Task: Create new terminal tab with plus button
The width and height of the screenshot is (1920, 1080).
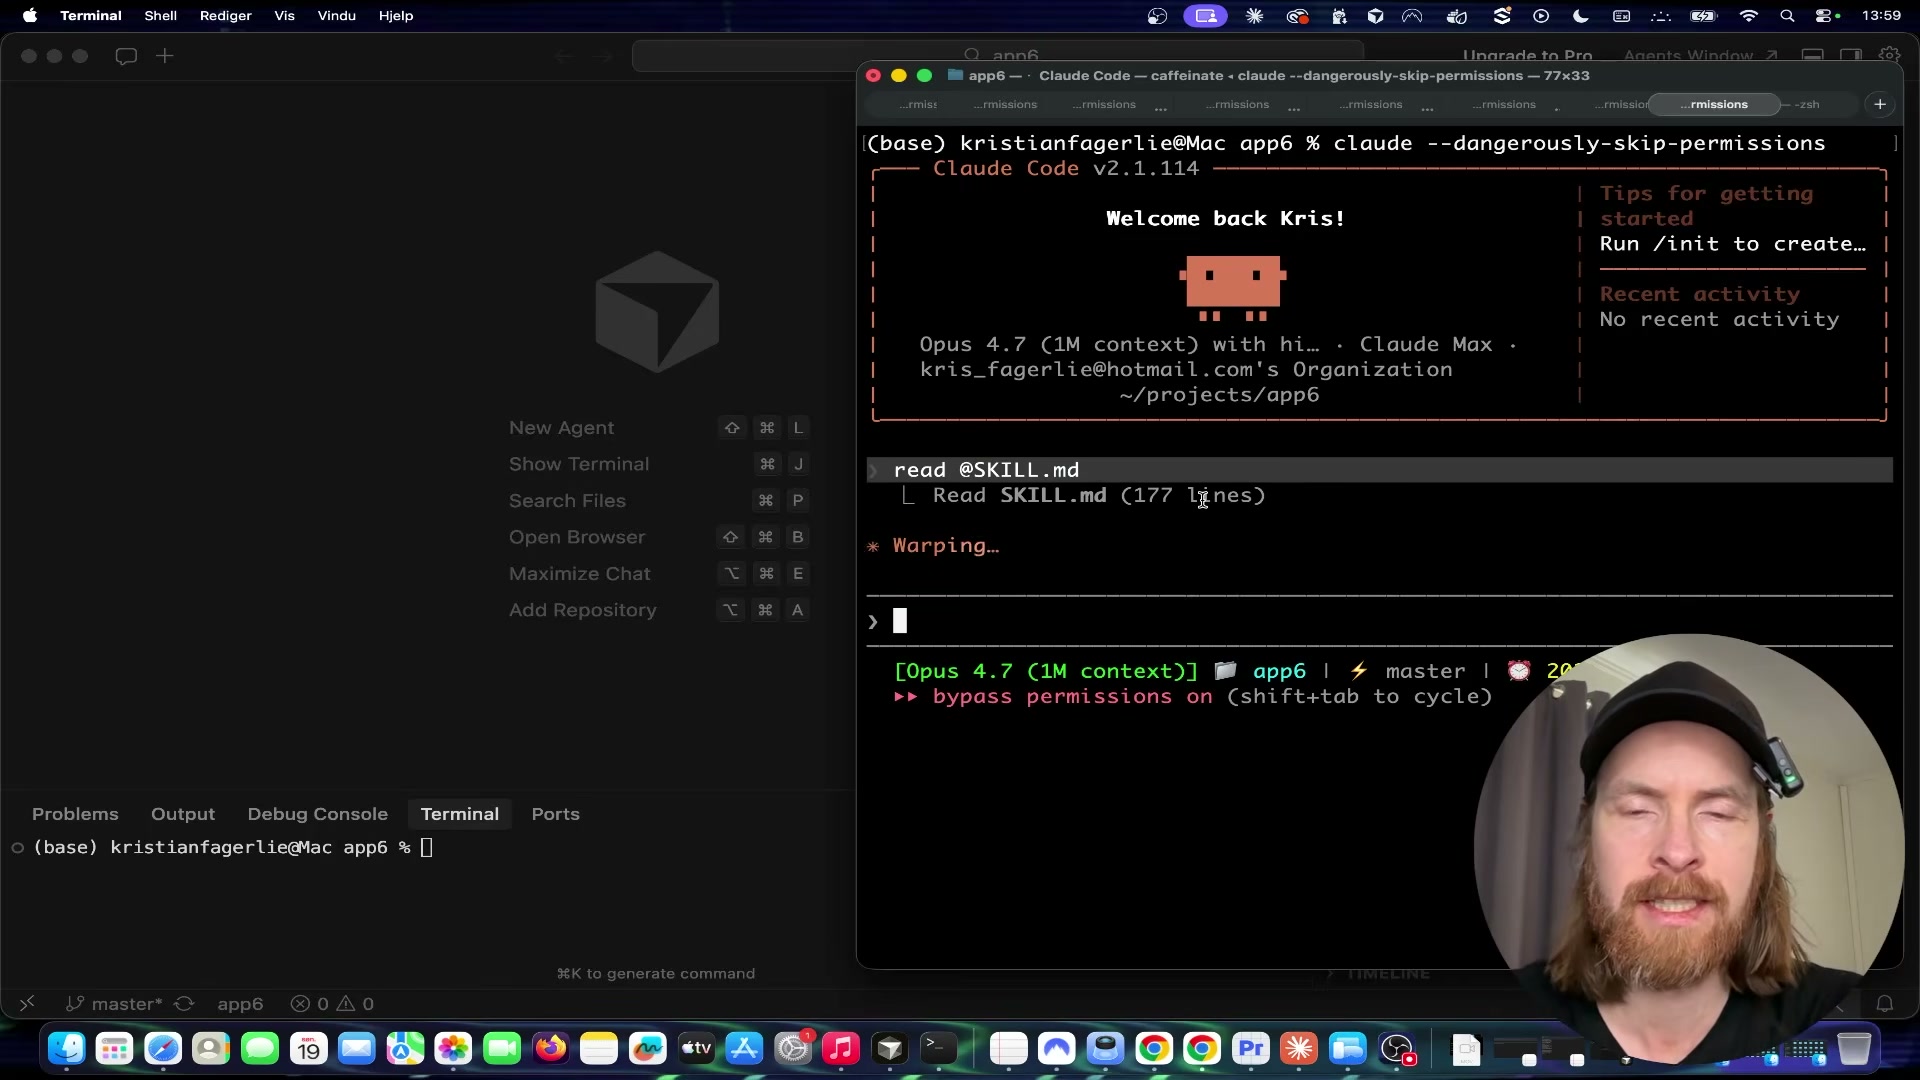Action: (x=1880, y=104)
